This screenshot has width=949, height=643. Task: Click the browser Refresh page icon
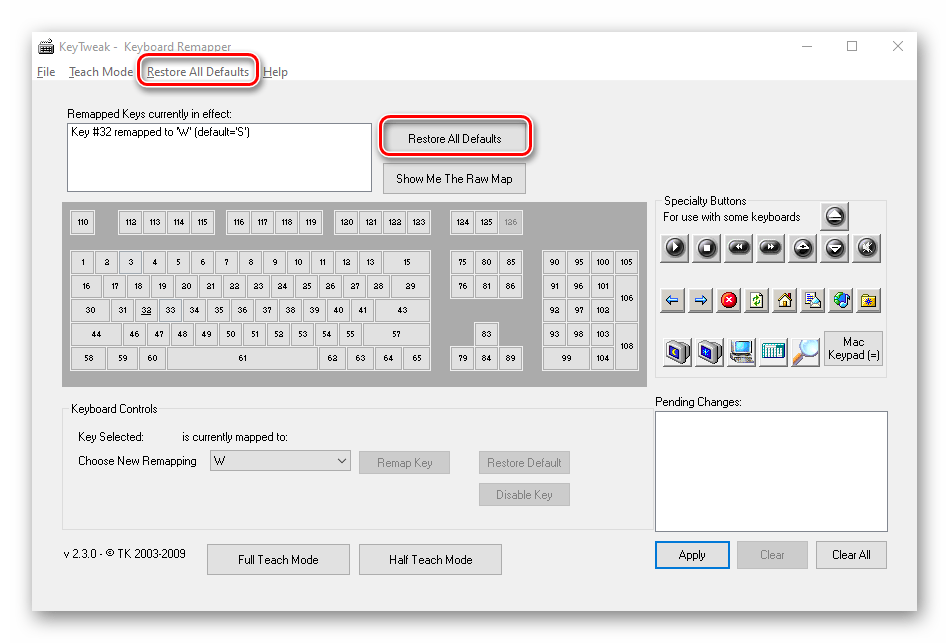click(x=757, y=300)
